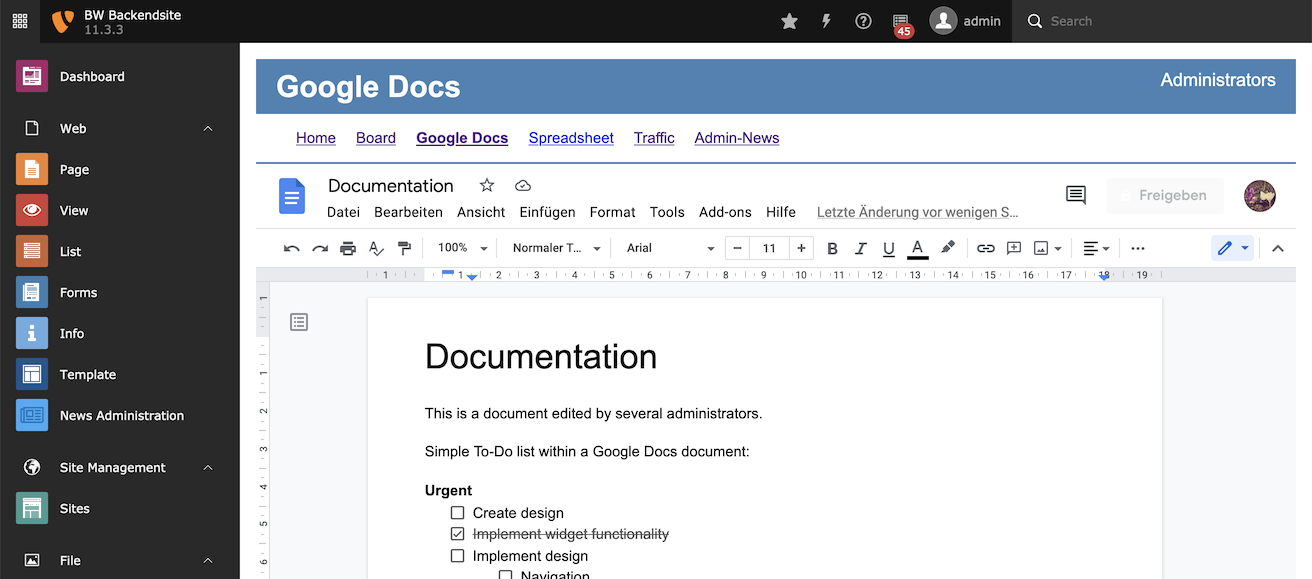This screenshot has height=579, width=1312.
Task: Star the Documentation document
Action: coord(487,185)
